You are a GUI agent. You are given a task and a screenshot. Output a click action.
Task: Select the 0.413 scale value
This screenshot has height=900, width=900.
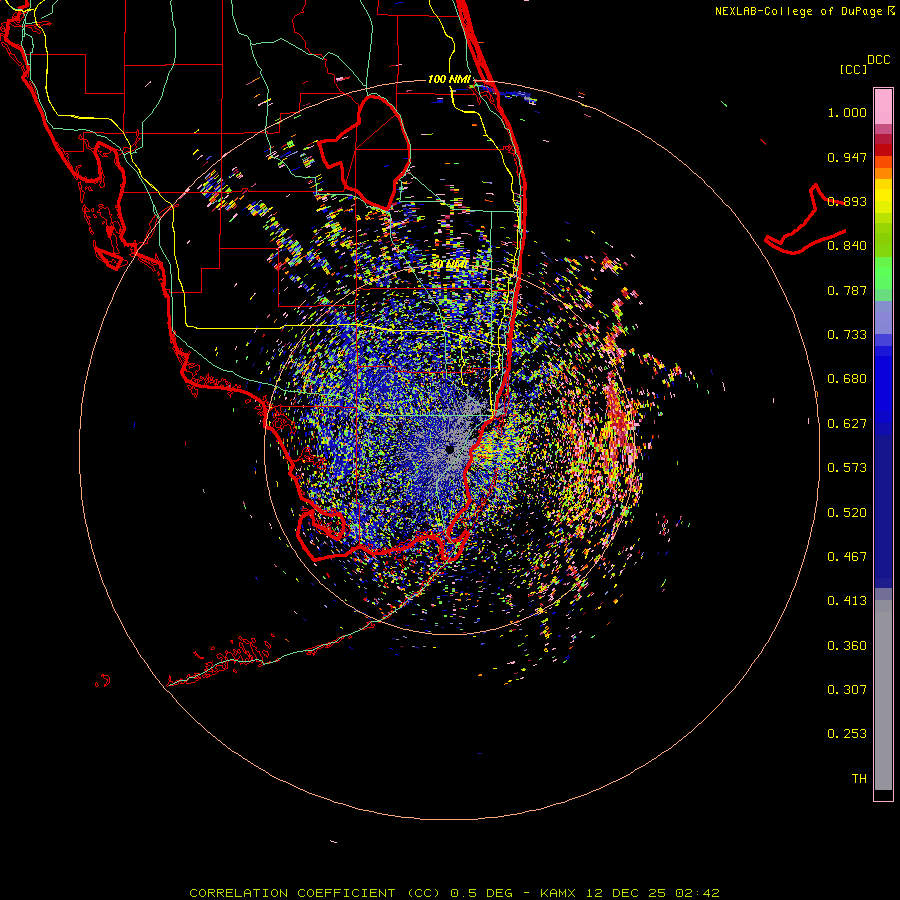(x=847, y=601)
